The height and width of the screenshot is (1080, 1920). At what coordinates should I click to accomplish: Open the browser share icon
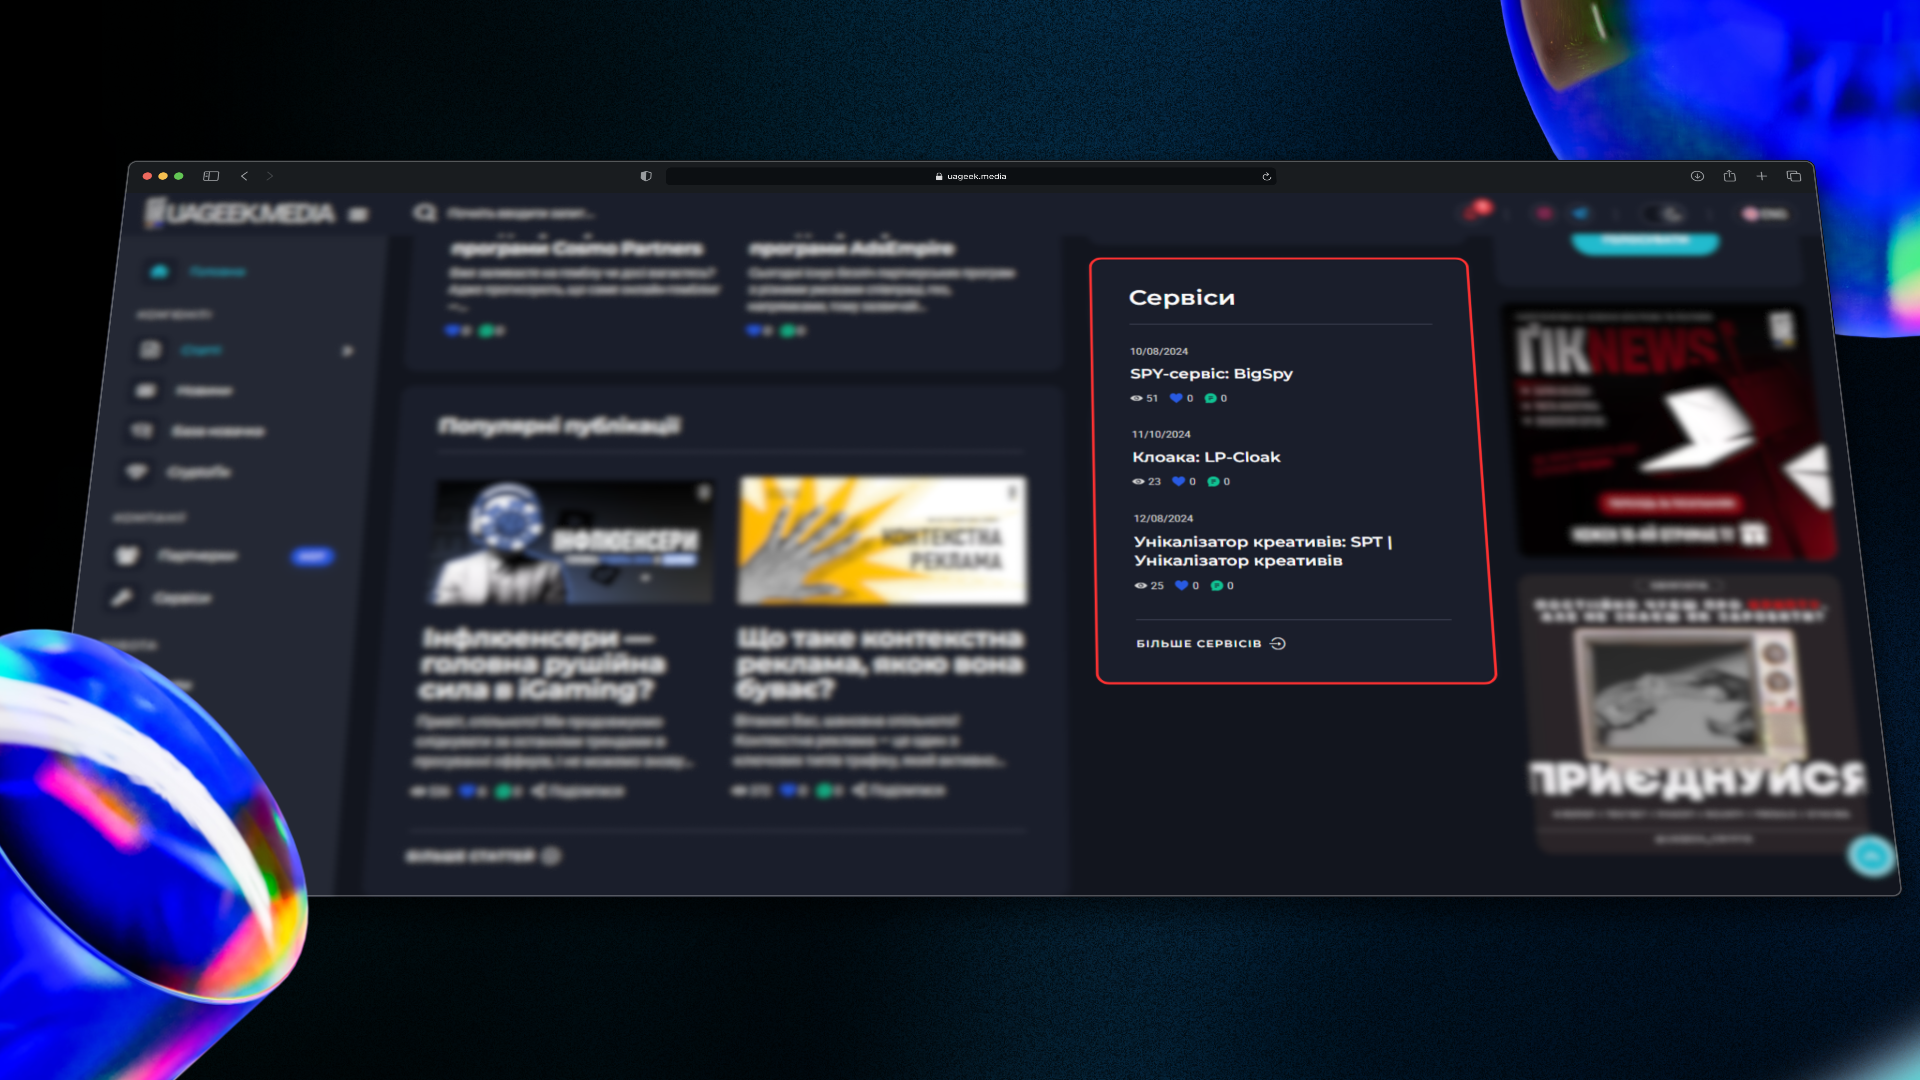point(1729,176)
